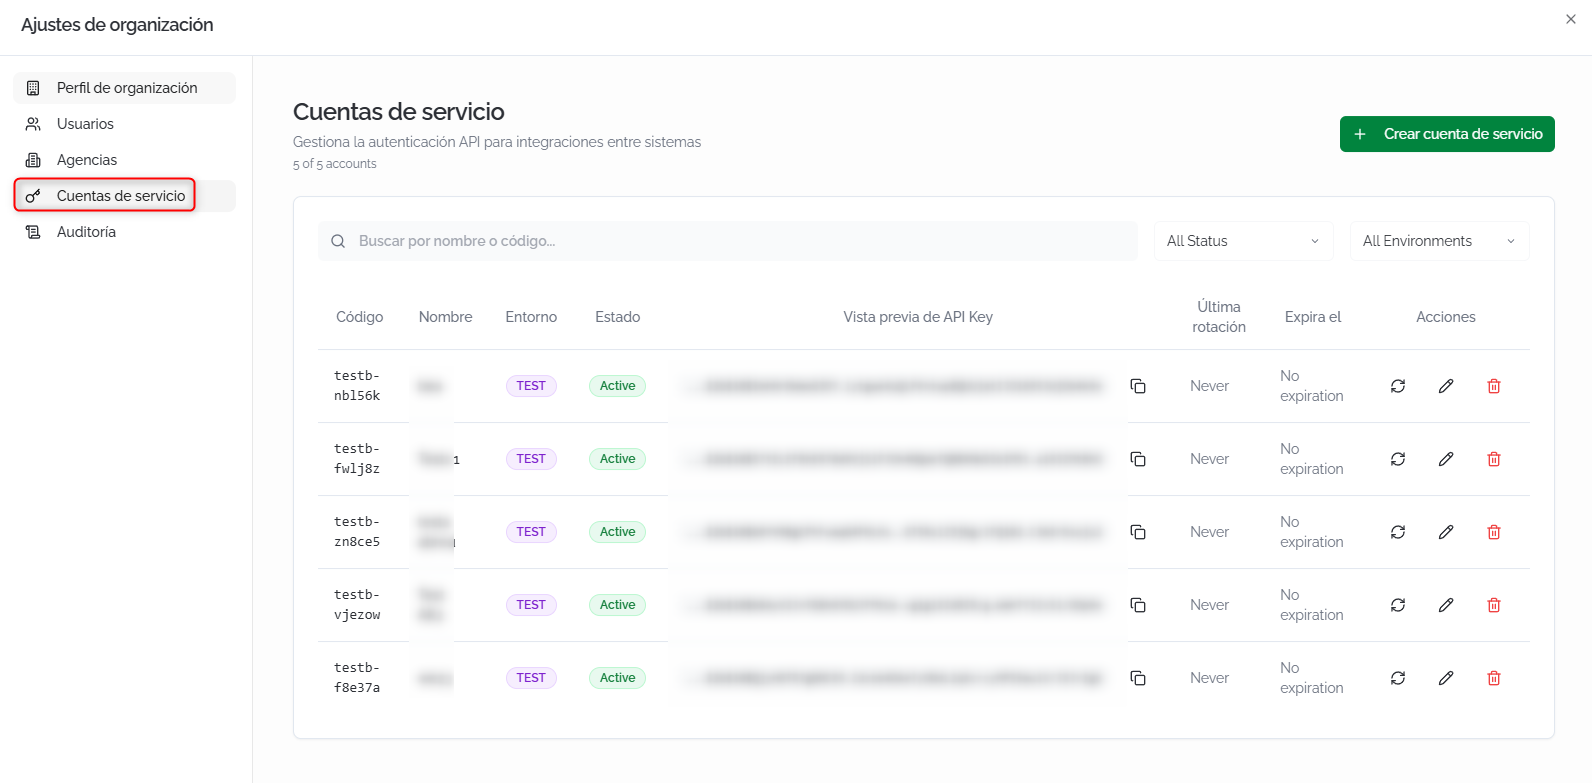This screenshot has height=783, width=1592.
Task: Copy API key for testb-fwlj8z
Action: pyautogui.click(x=1138, y=459)
